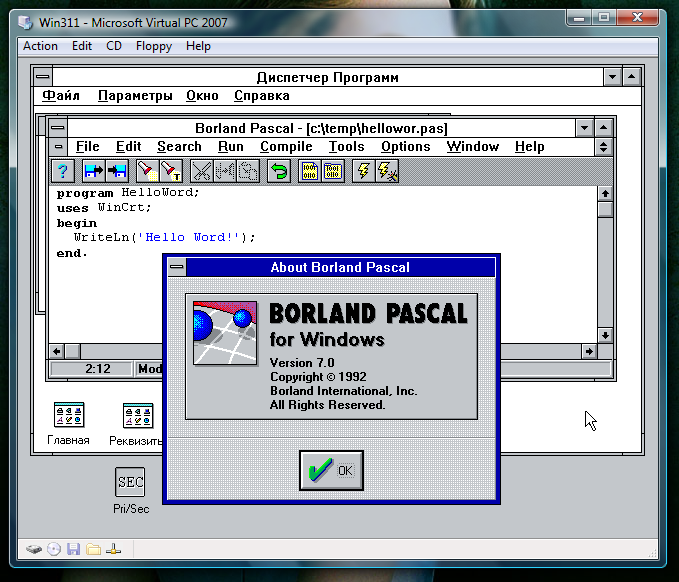Open the Справка menu in Program Manager

point(261,96)
